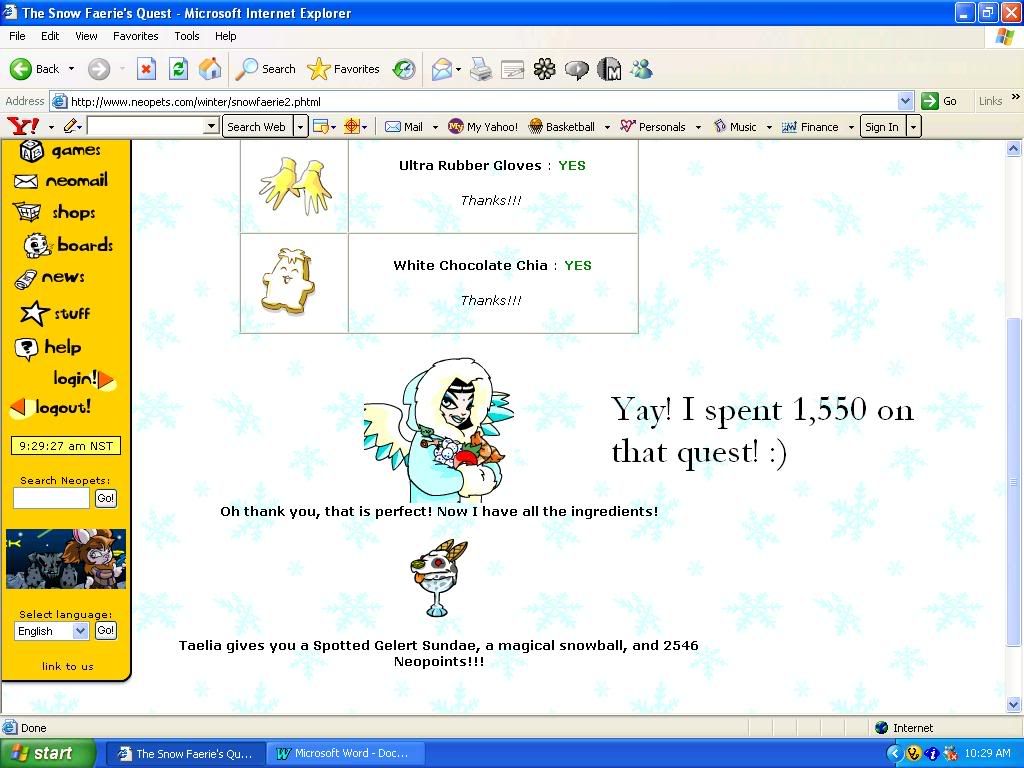Open the Windows Start button
Screen dimensions: 1024x768
click(46, 754)
